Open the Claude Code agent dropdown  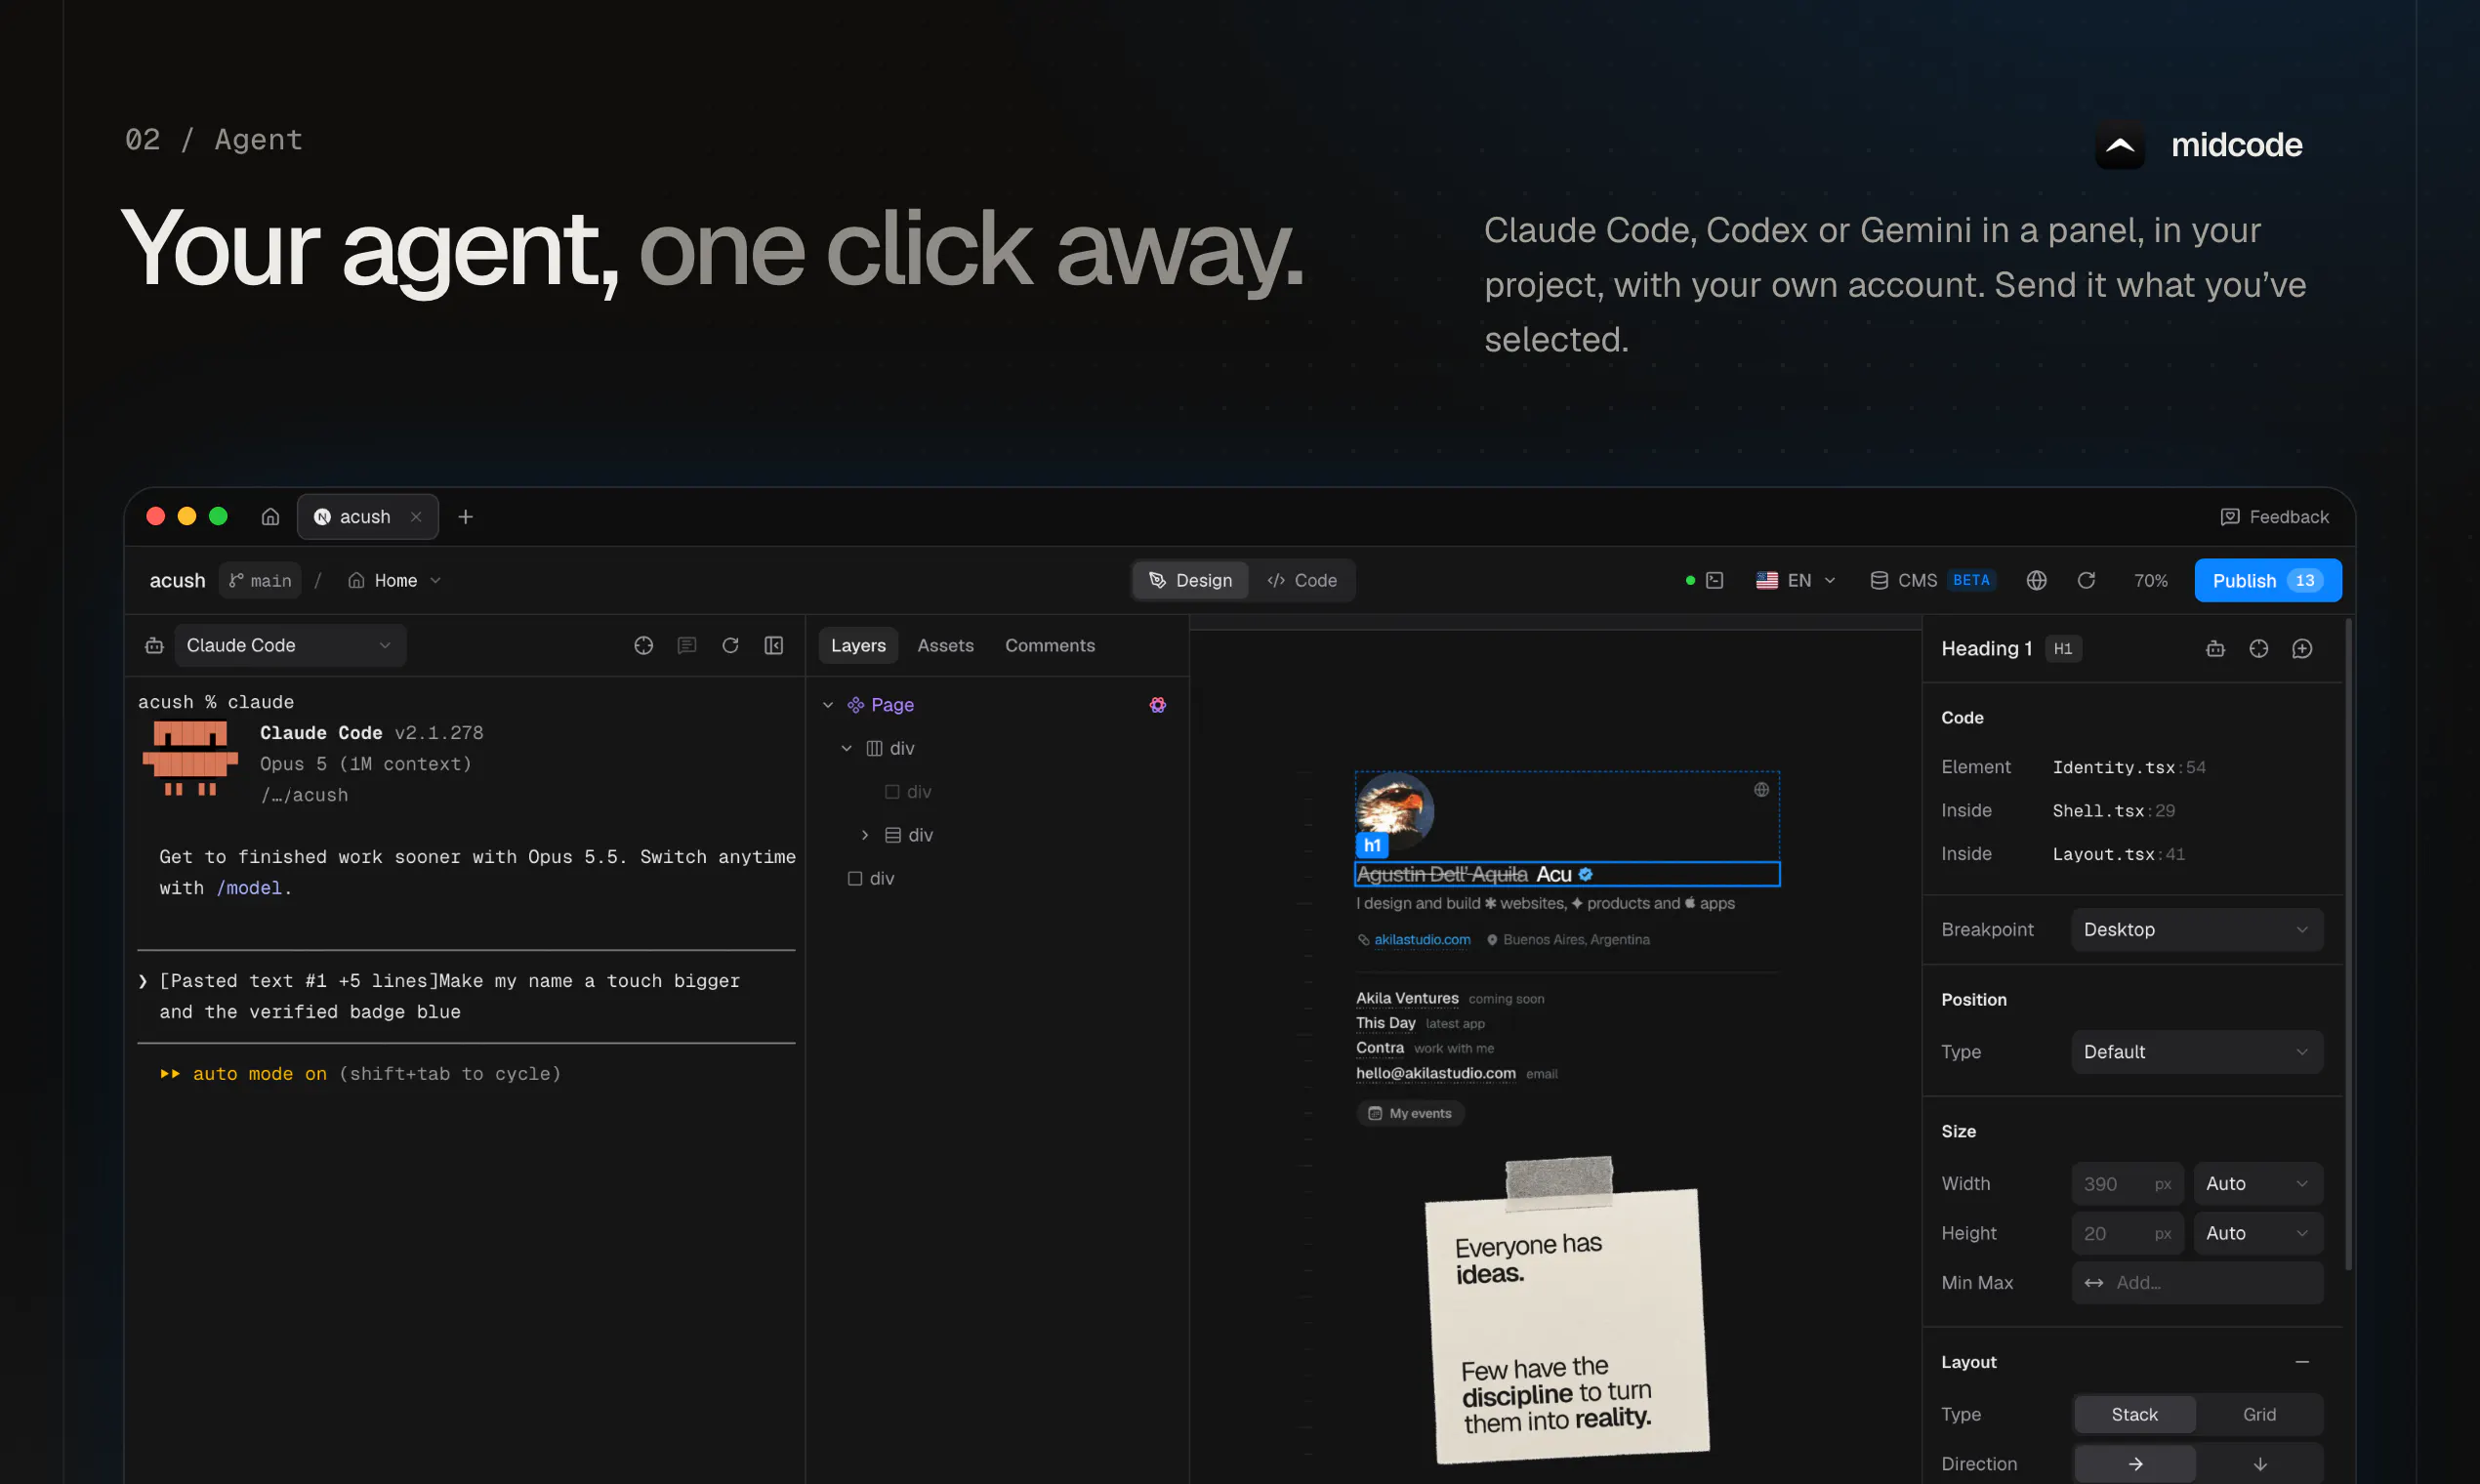pyautogui.click(x=290, y=646)
